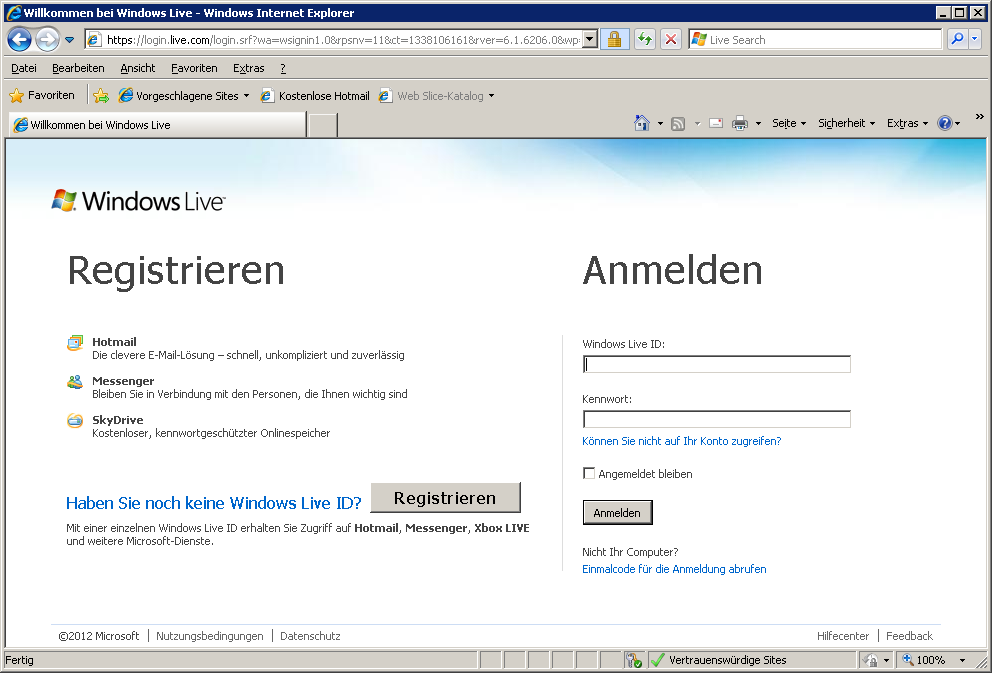The width and height of the screenshot is (992, 673).
Task: Open the Kostenlose Hotmail favorite link
Action: tap(315, 96)
